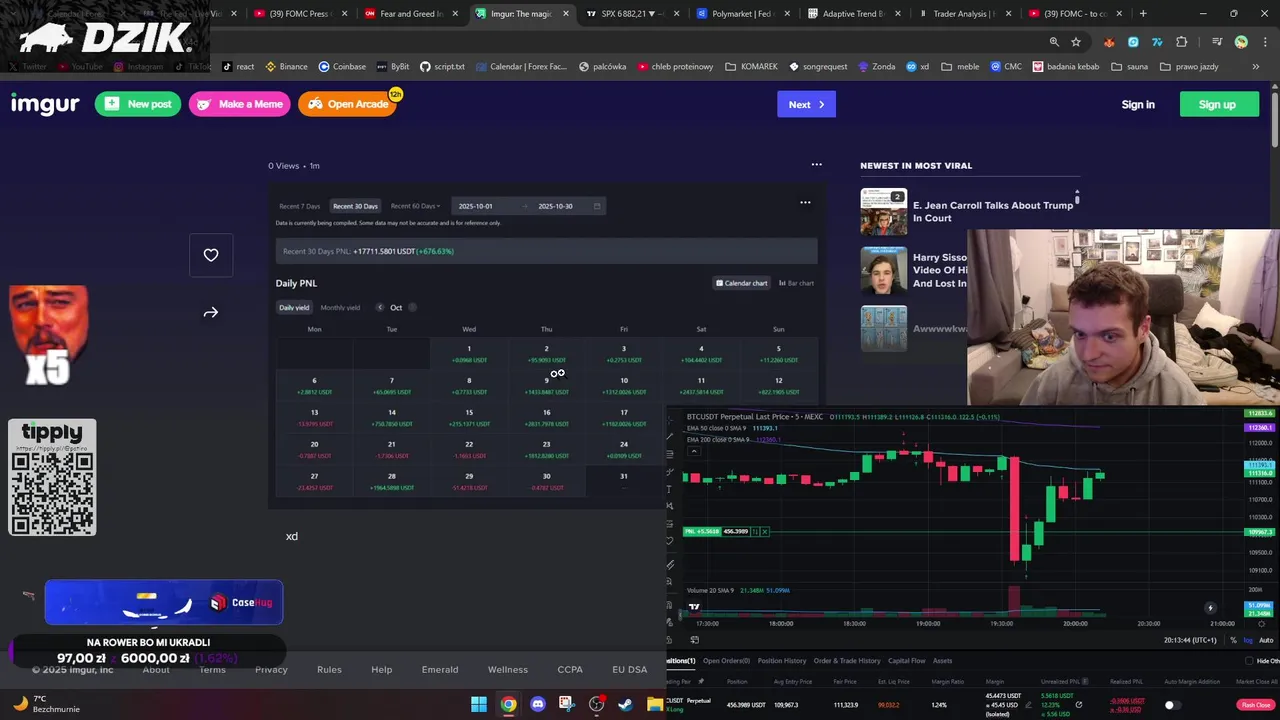Open E. Jean Carroll post thumbnail
Screen dimensions: 1280x720
(884, 212)
